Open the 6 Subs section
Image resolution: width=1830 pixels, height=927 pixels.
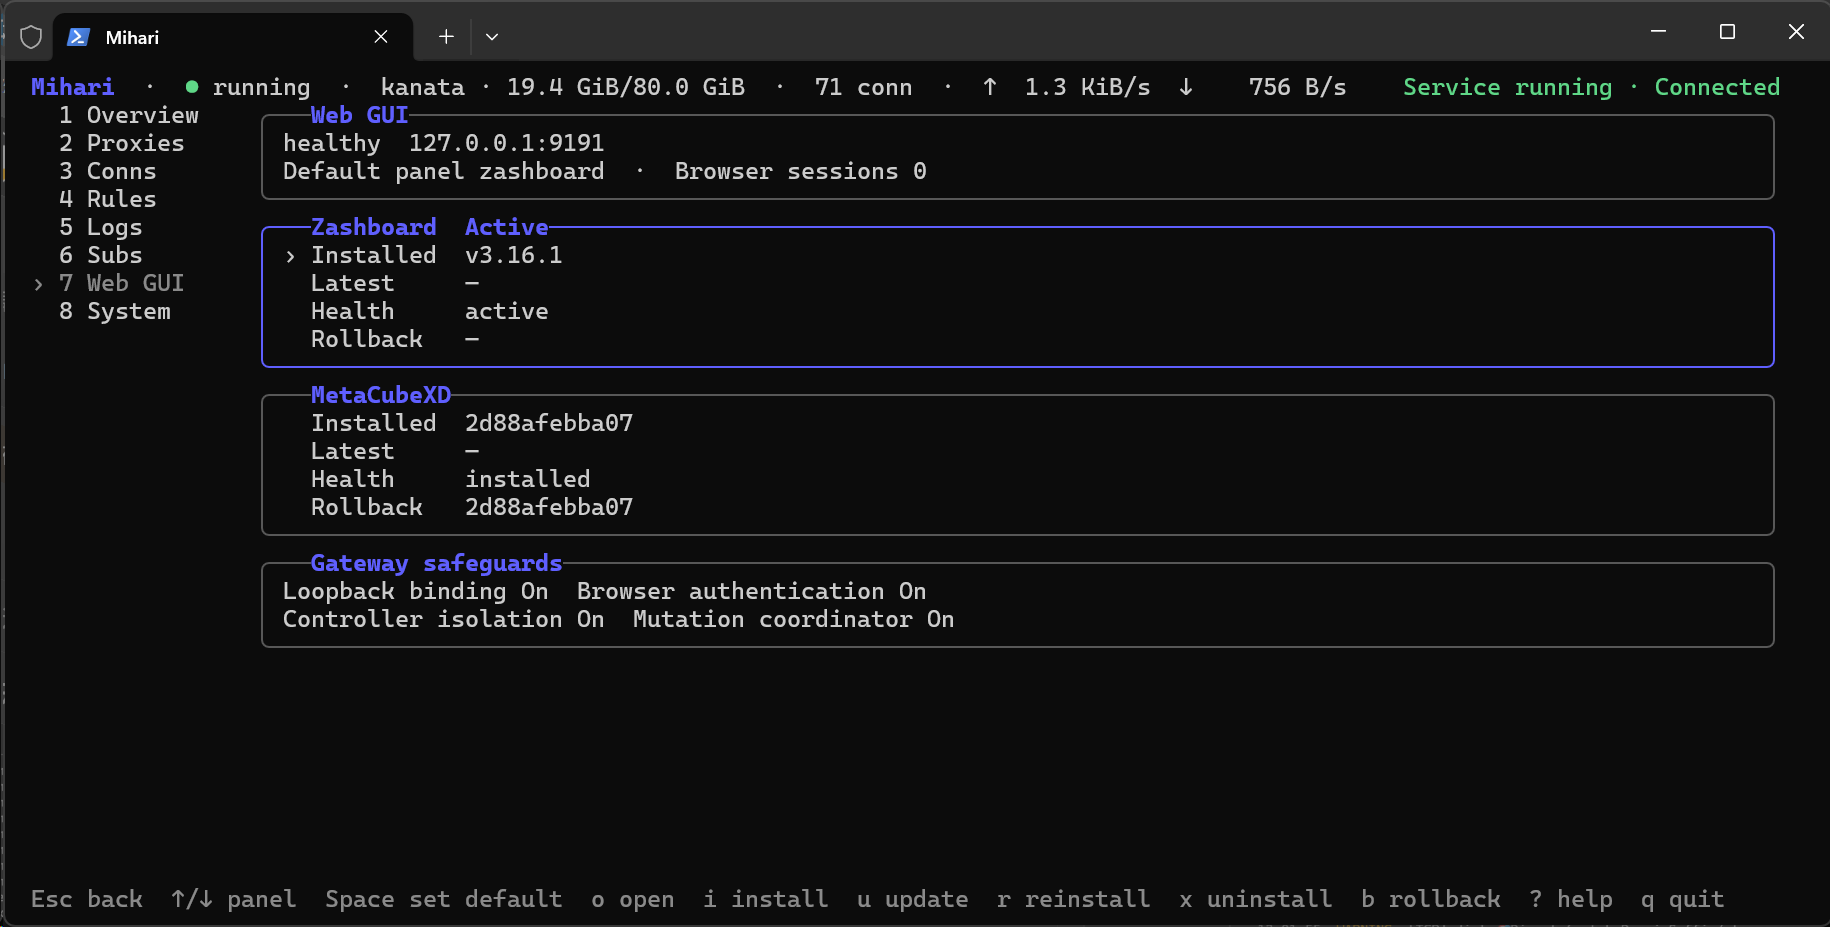click(101, 255)
